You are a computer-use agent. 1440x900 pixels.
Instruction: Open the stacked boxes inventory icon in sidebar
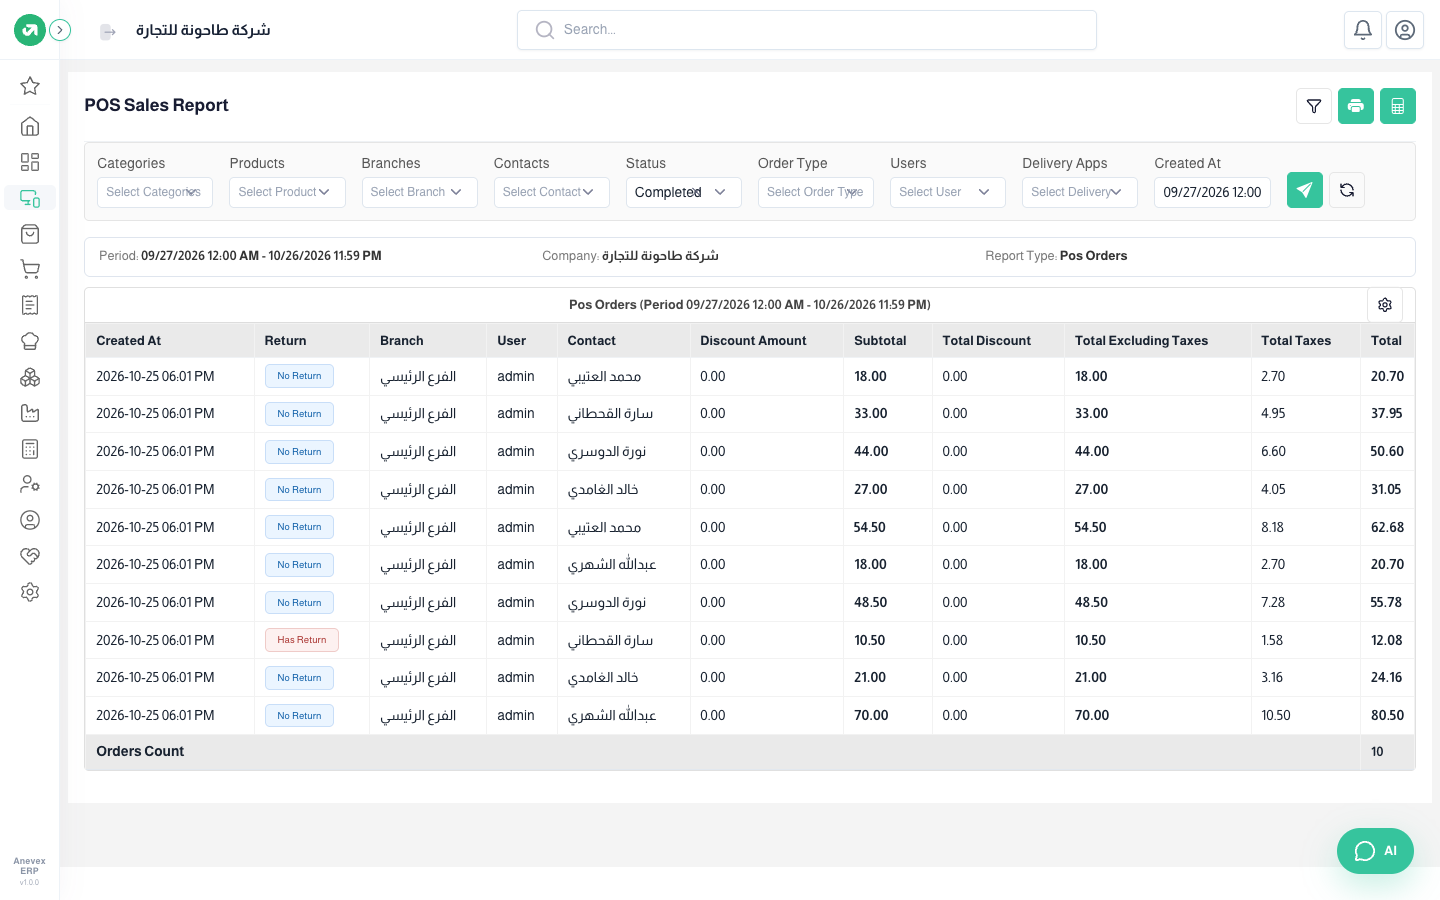pyautogui.click(x=30, y=377)
